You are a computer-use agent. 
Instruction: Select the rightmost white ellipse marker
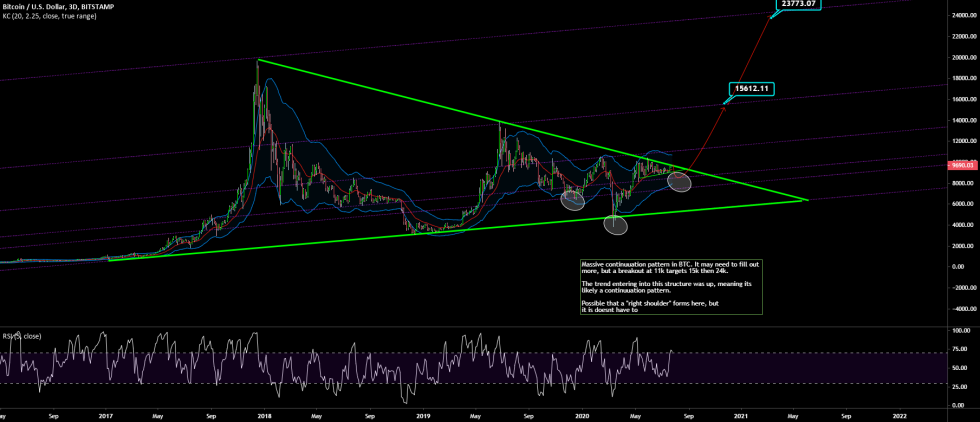click(680, 182)
